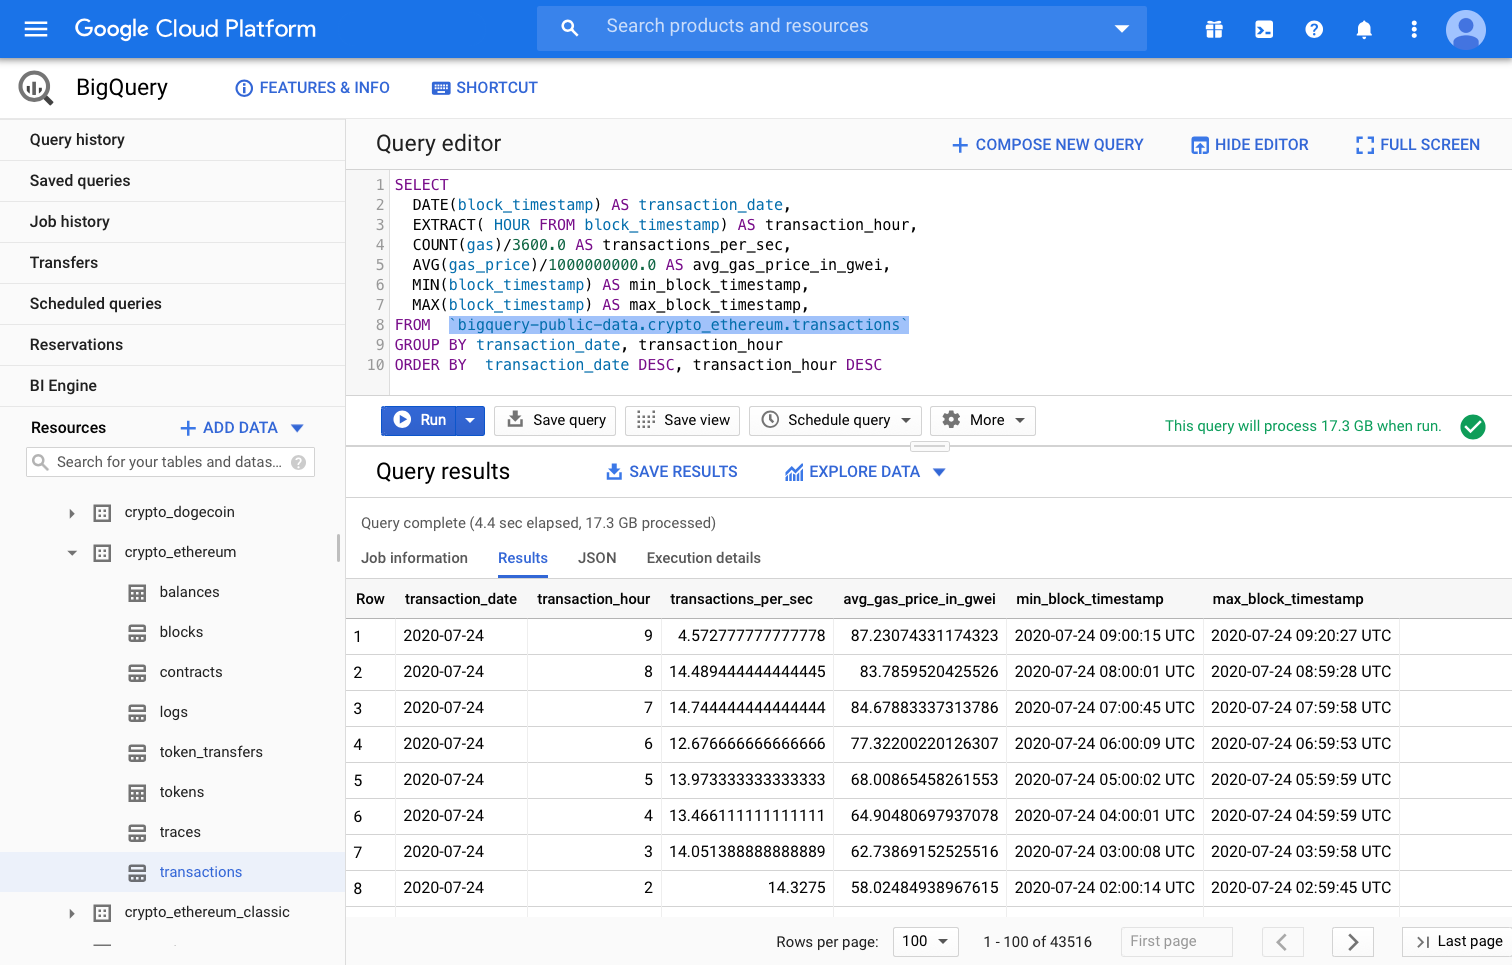Expand the crypto_dogecoin dataset

(72, 513)
